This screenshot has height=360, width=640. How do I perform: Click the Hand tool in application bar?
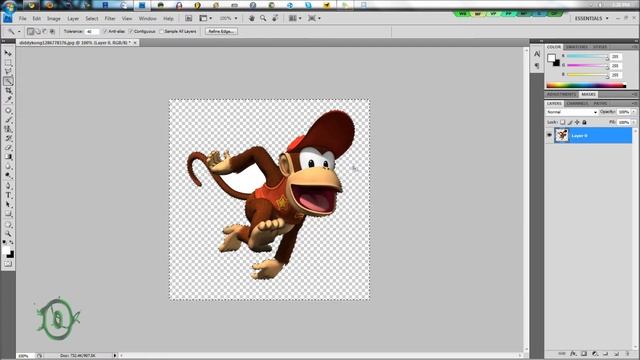coord(252,18)
